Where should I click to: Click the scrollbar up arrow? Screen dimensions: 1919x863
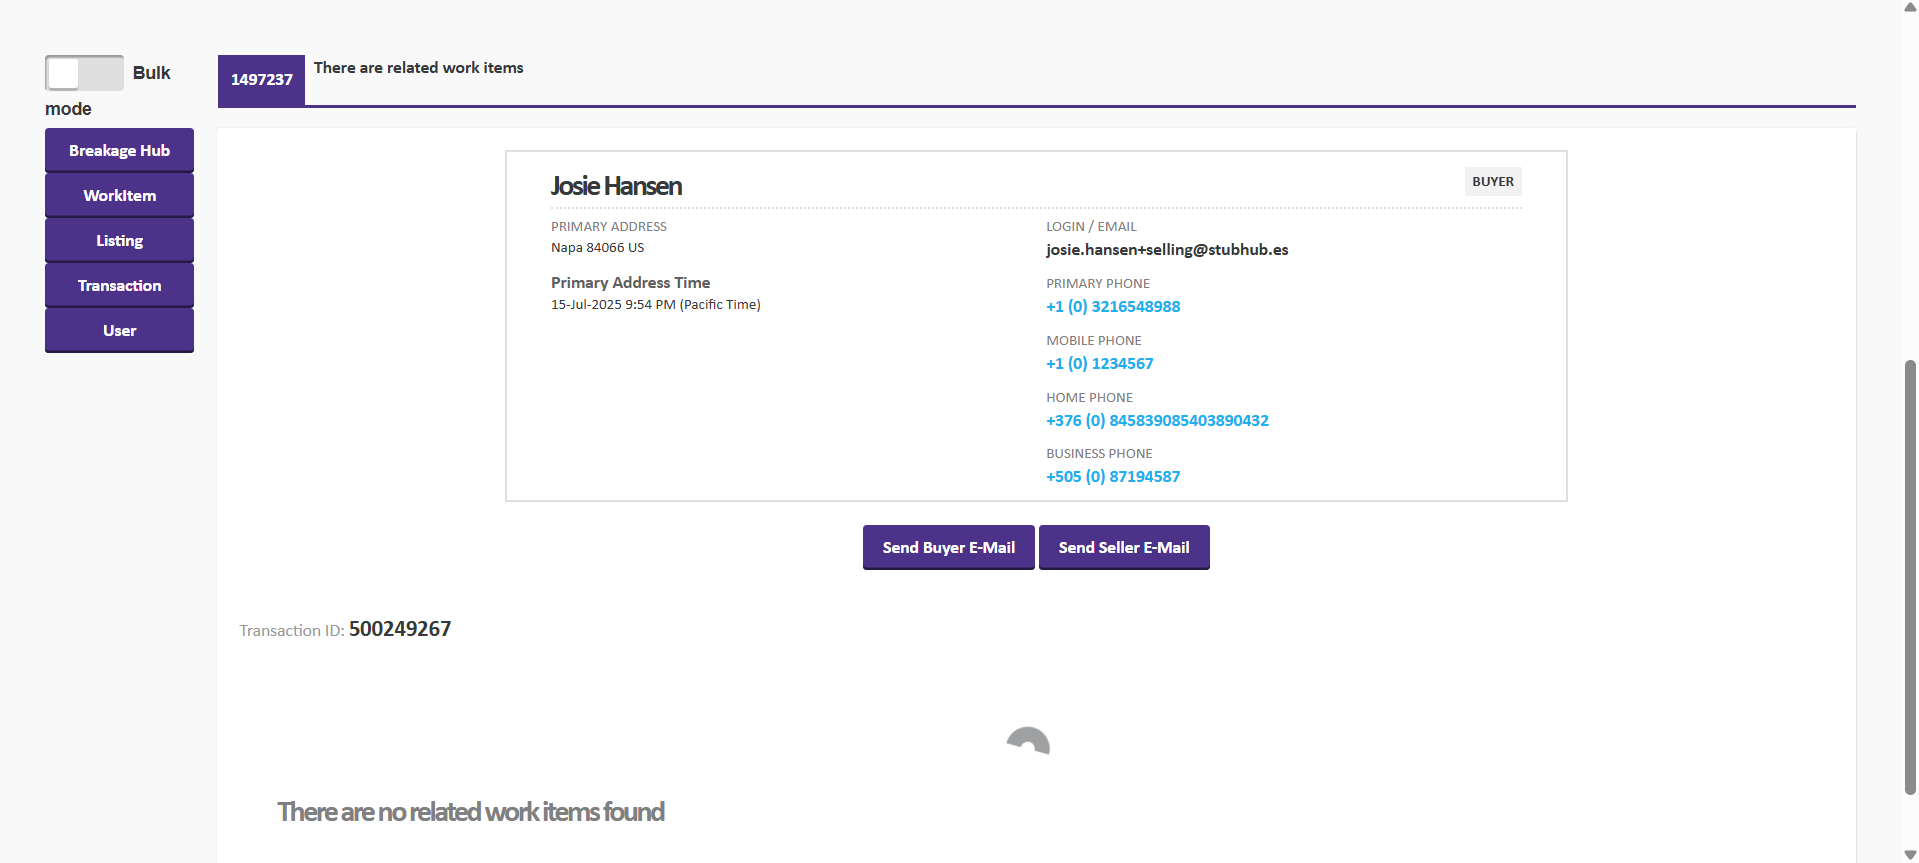1910,7
